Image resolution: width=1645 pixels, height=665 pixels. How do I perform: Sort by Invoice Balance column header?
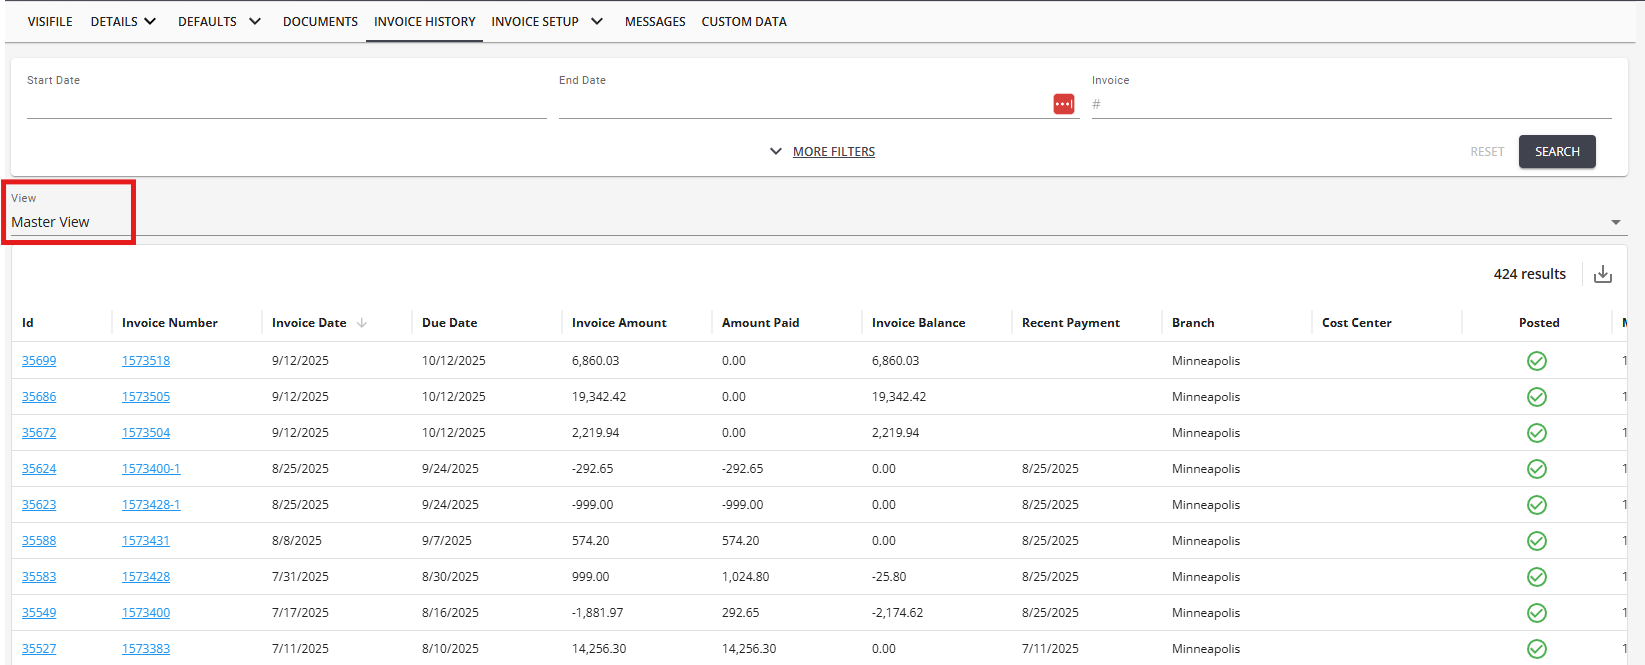pos(919,323)
